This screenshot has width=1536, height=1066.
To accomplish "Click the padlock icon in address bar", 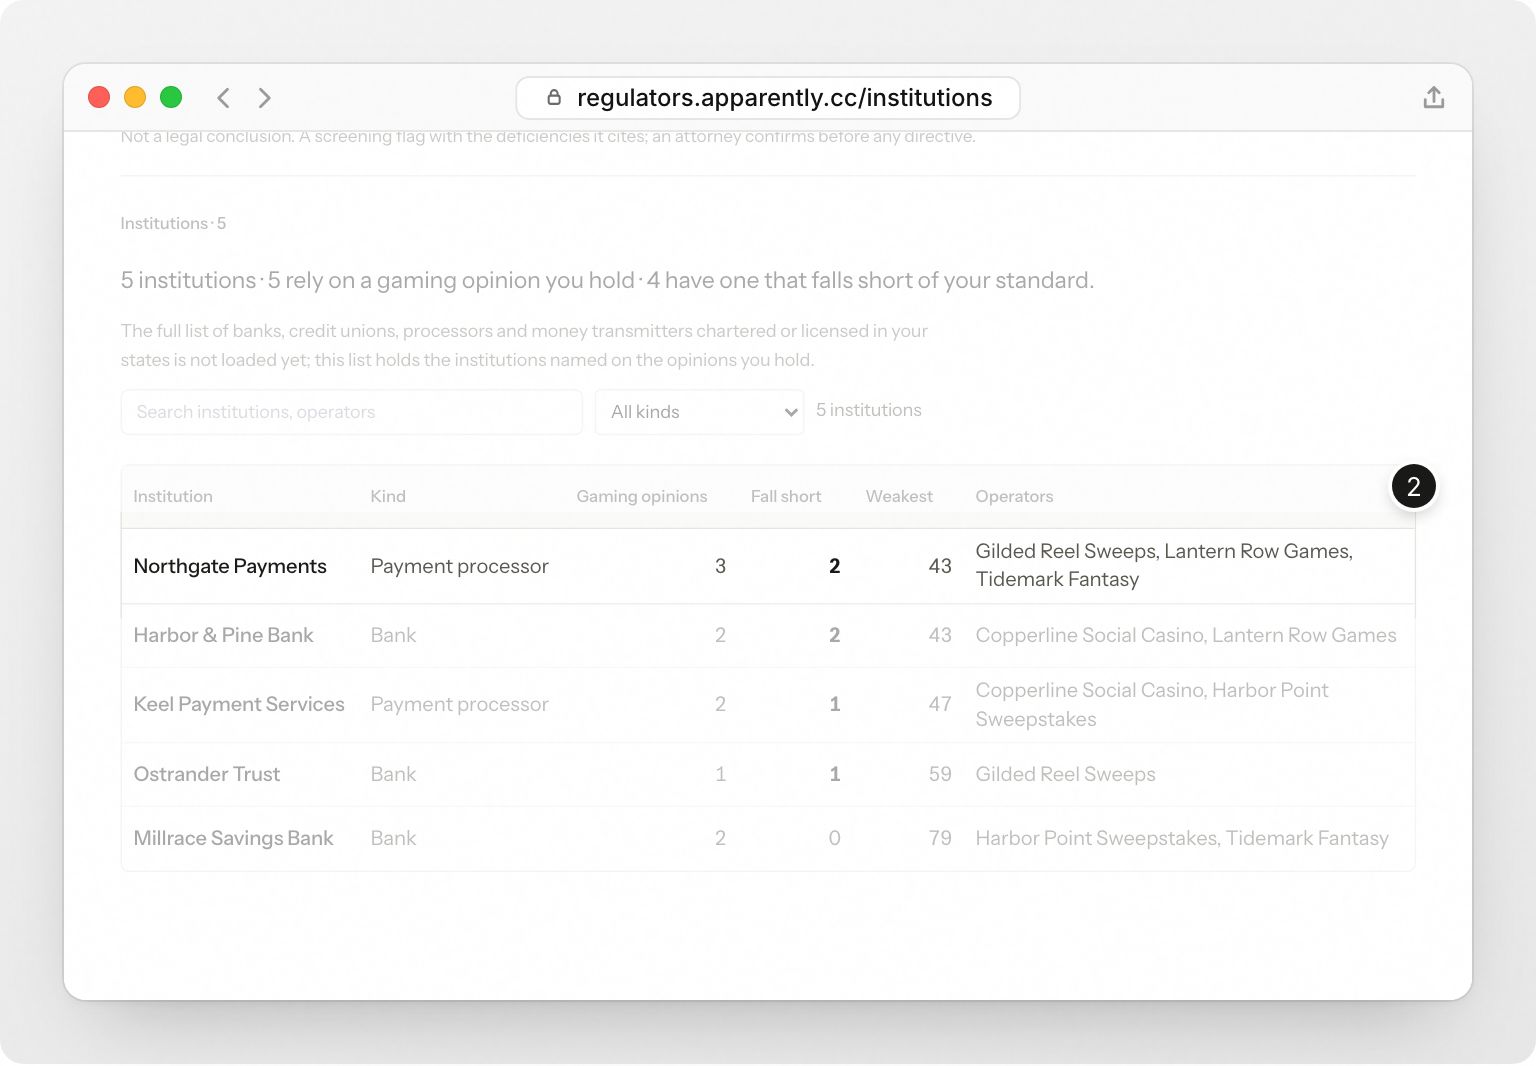I will tap(554, 97).
